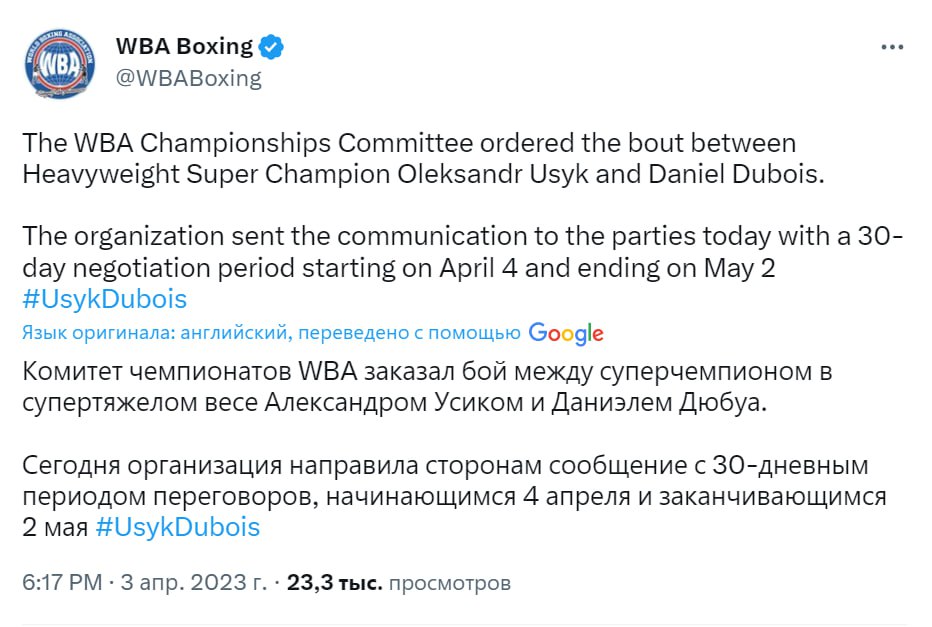932x627 pixels.
Task: Open the 23,3 тыс. view count
Action: [x=334, y=582]
